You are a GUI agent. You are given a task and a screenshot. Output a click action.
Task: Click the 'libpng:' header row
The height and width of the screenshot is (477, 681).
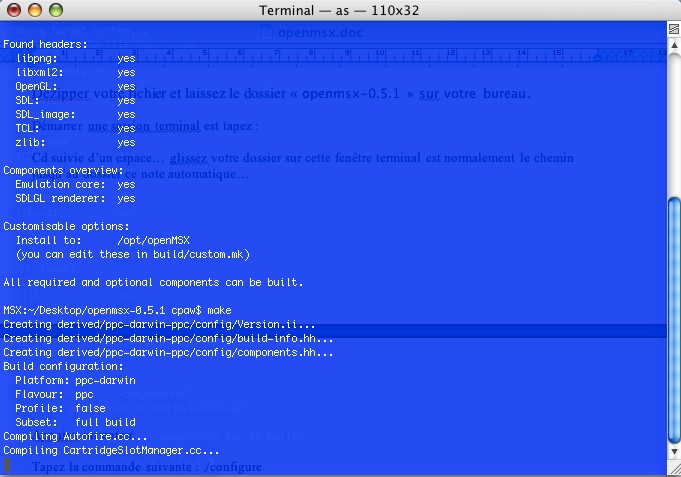coord(76,58)
